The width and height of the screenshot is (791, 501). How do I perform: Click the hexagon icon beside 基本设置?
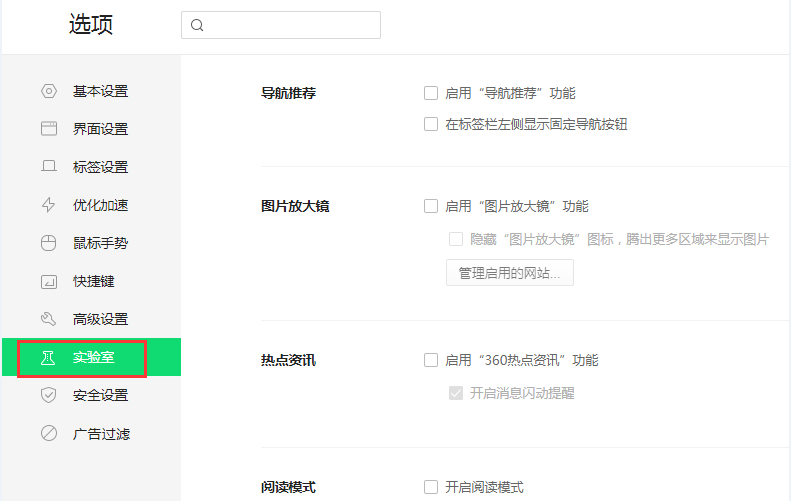pos(48,91)
